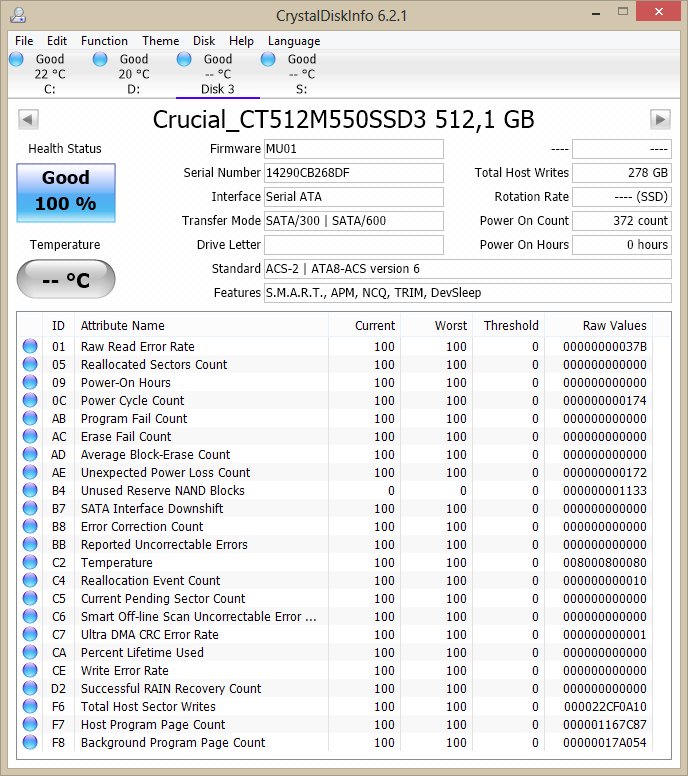Click status orb for Unexpected Power Loss Count
The height and width of the screenshot is (776, 688).
(x=30, y=472)
